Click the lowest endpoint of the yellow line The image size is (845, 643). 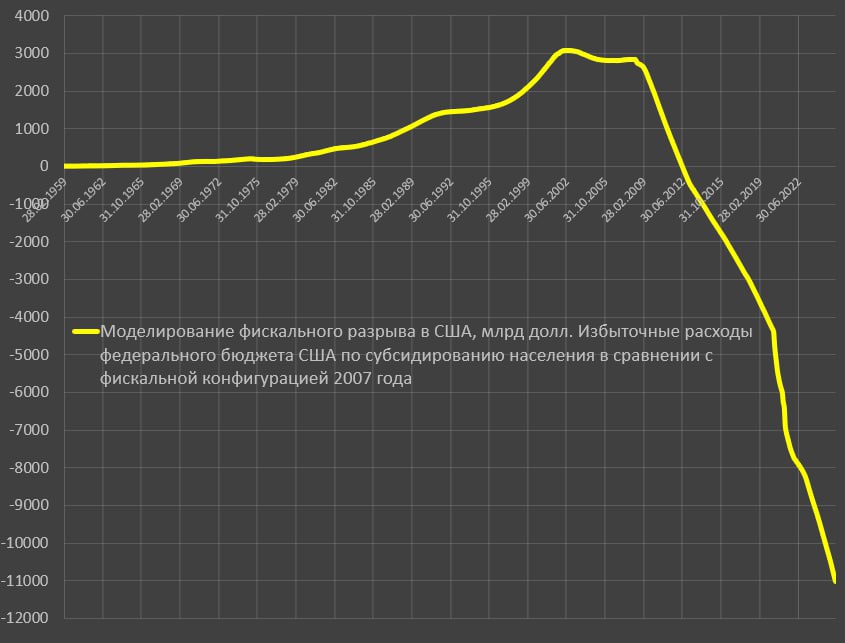834,580
